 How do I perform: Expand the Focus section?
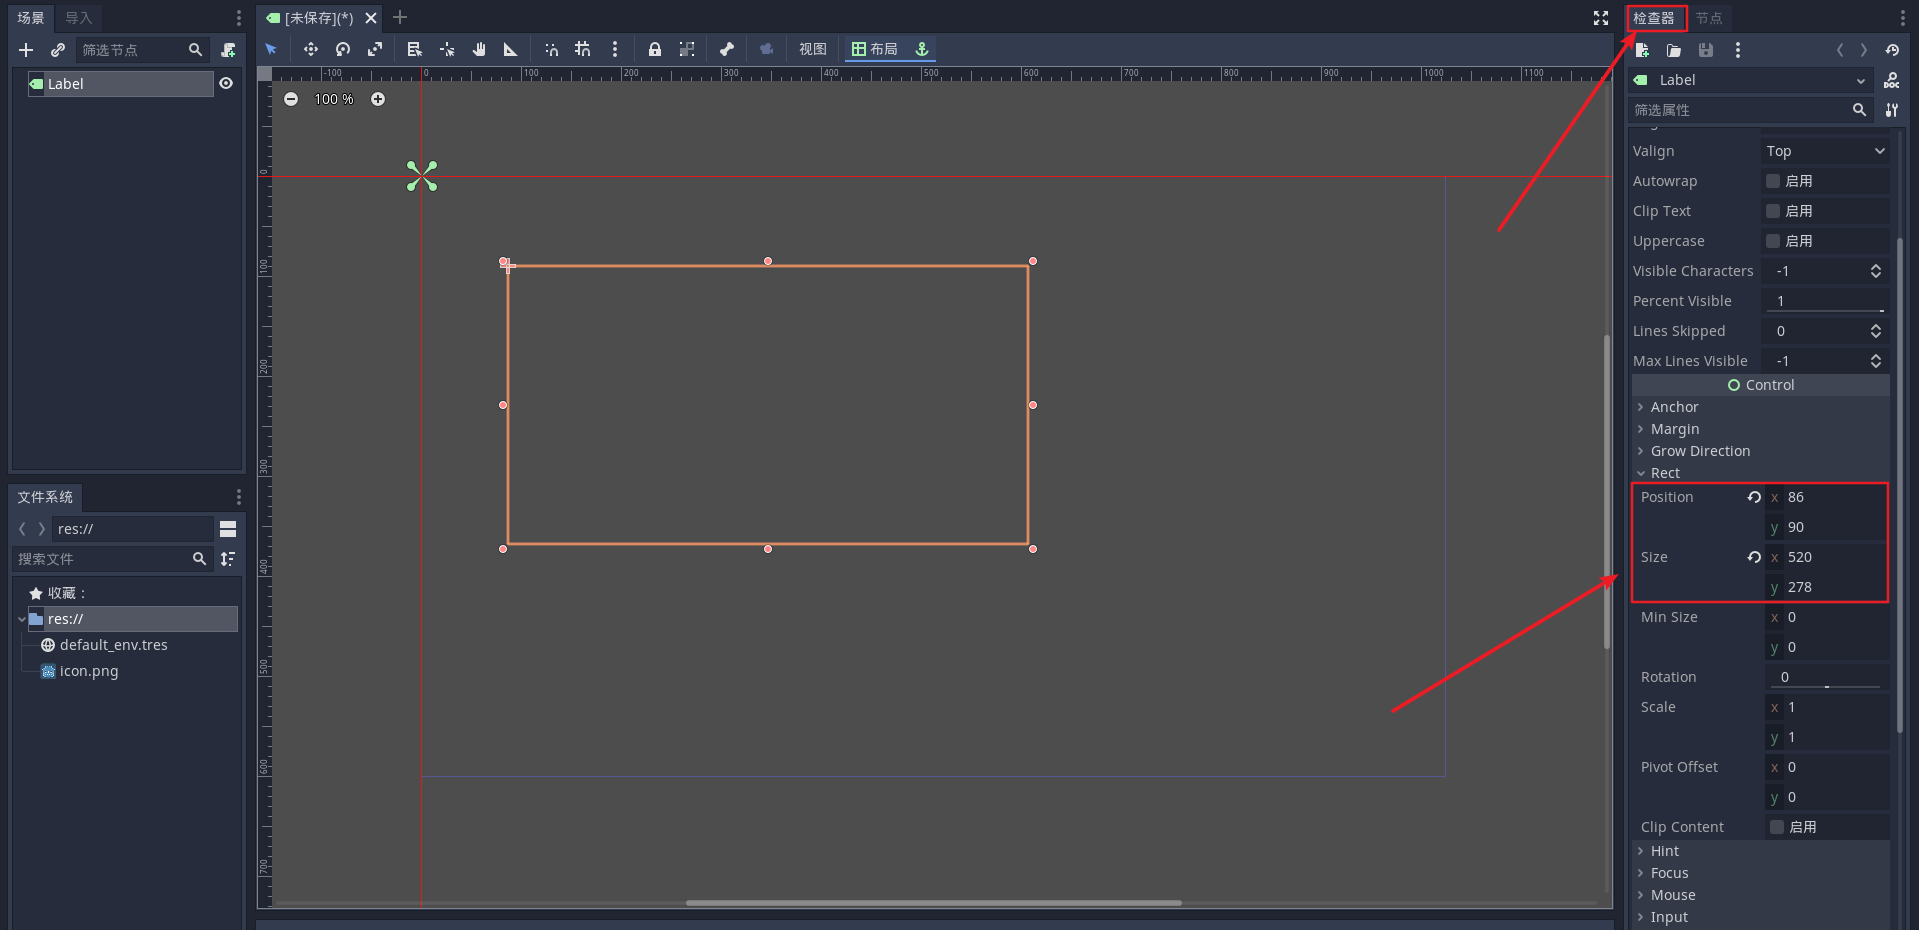(x=1760, y=873)
